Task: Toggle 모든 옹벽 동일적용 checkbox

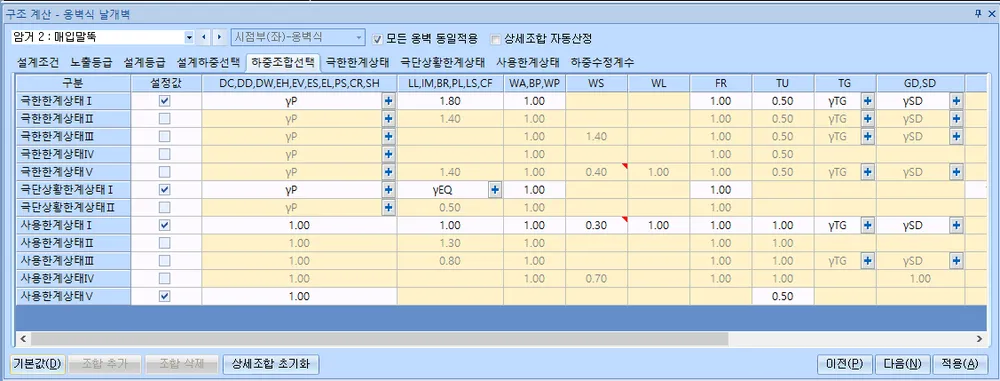Action: (377, 39)
